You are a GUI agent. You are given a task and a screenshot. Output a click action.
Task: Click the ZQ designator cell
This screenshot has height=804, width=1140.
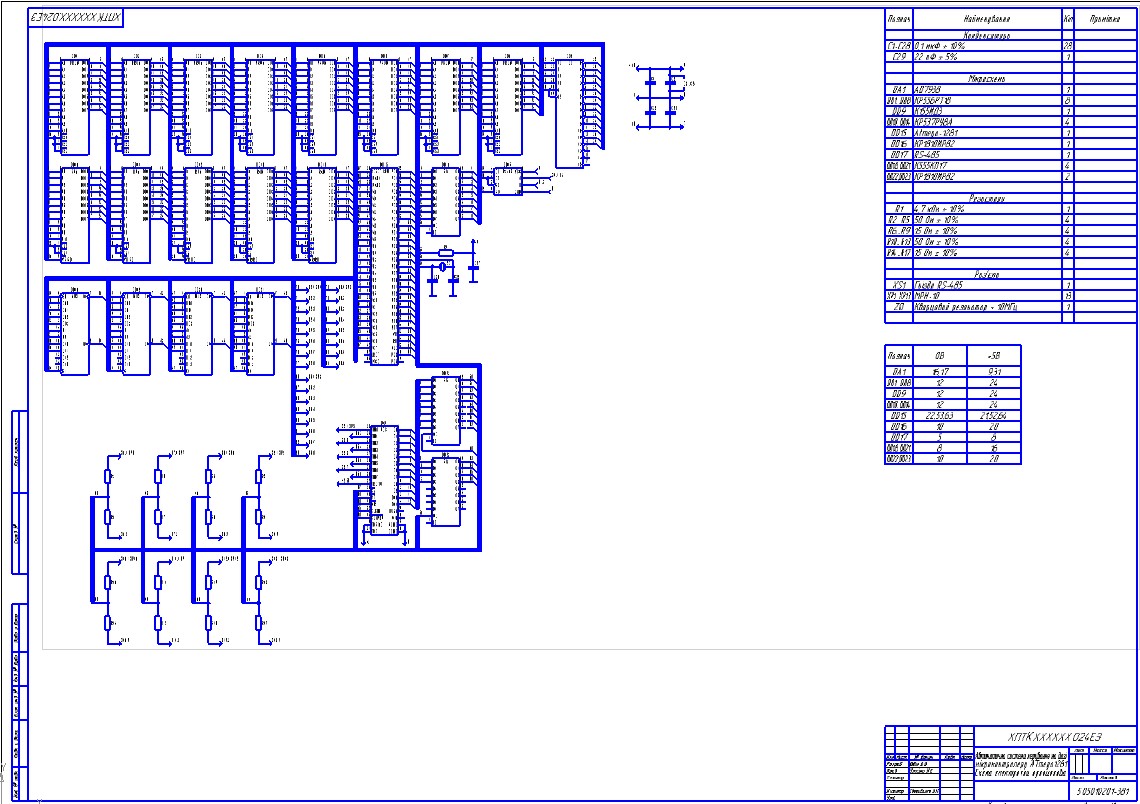[899, 307]
